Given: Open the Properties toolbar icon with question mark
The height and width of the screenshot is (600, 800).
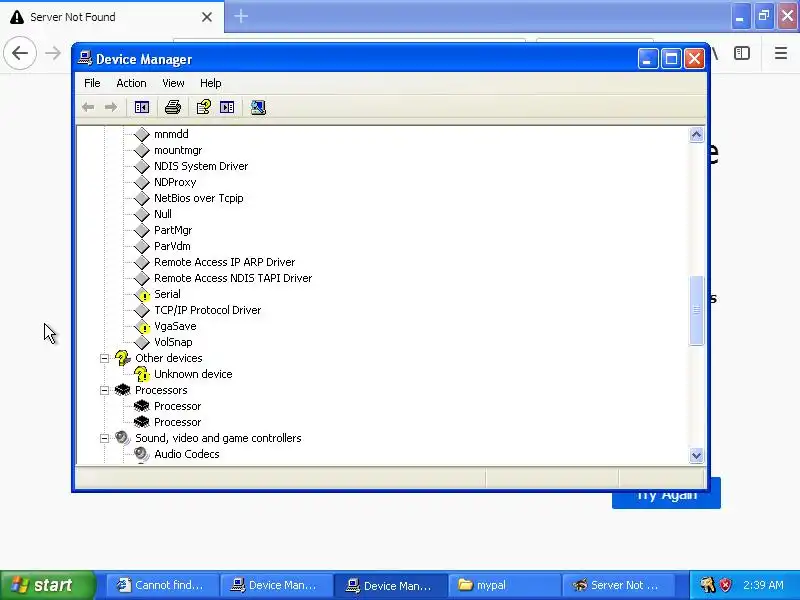Looking at the screenshot, I should (x=204, y=107).
